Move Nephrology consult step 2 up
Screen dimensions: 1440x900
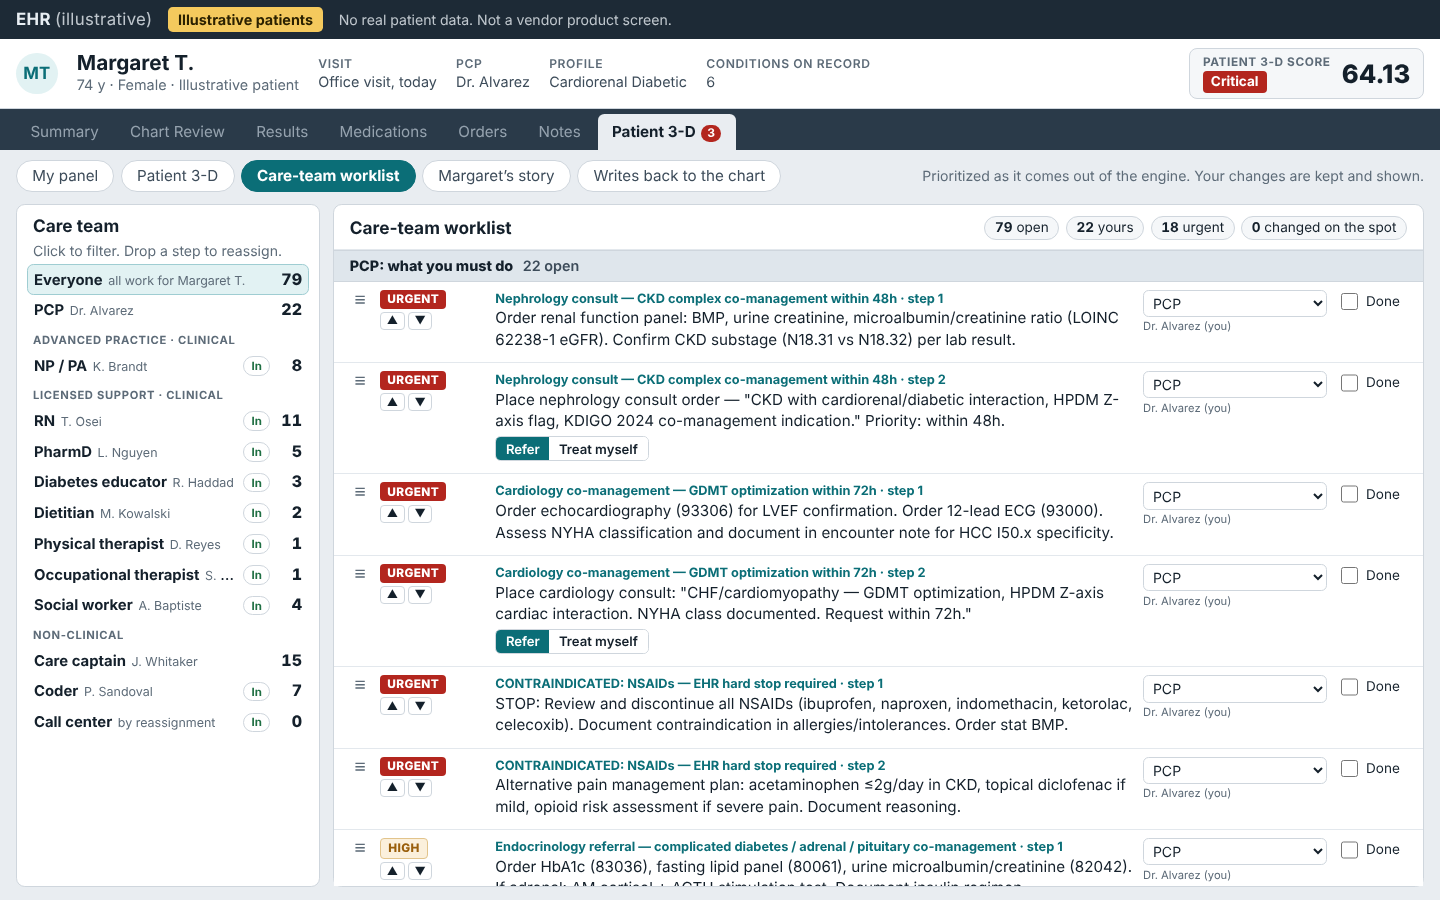(393, 402)
